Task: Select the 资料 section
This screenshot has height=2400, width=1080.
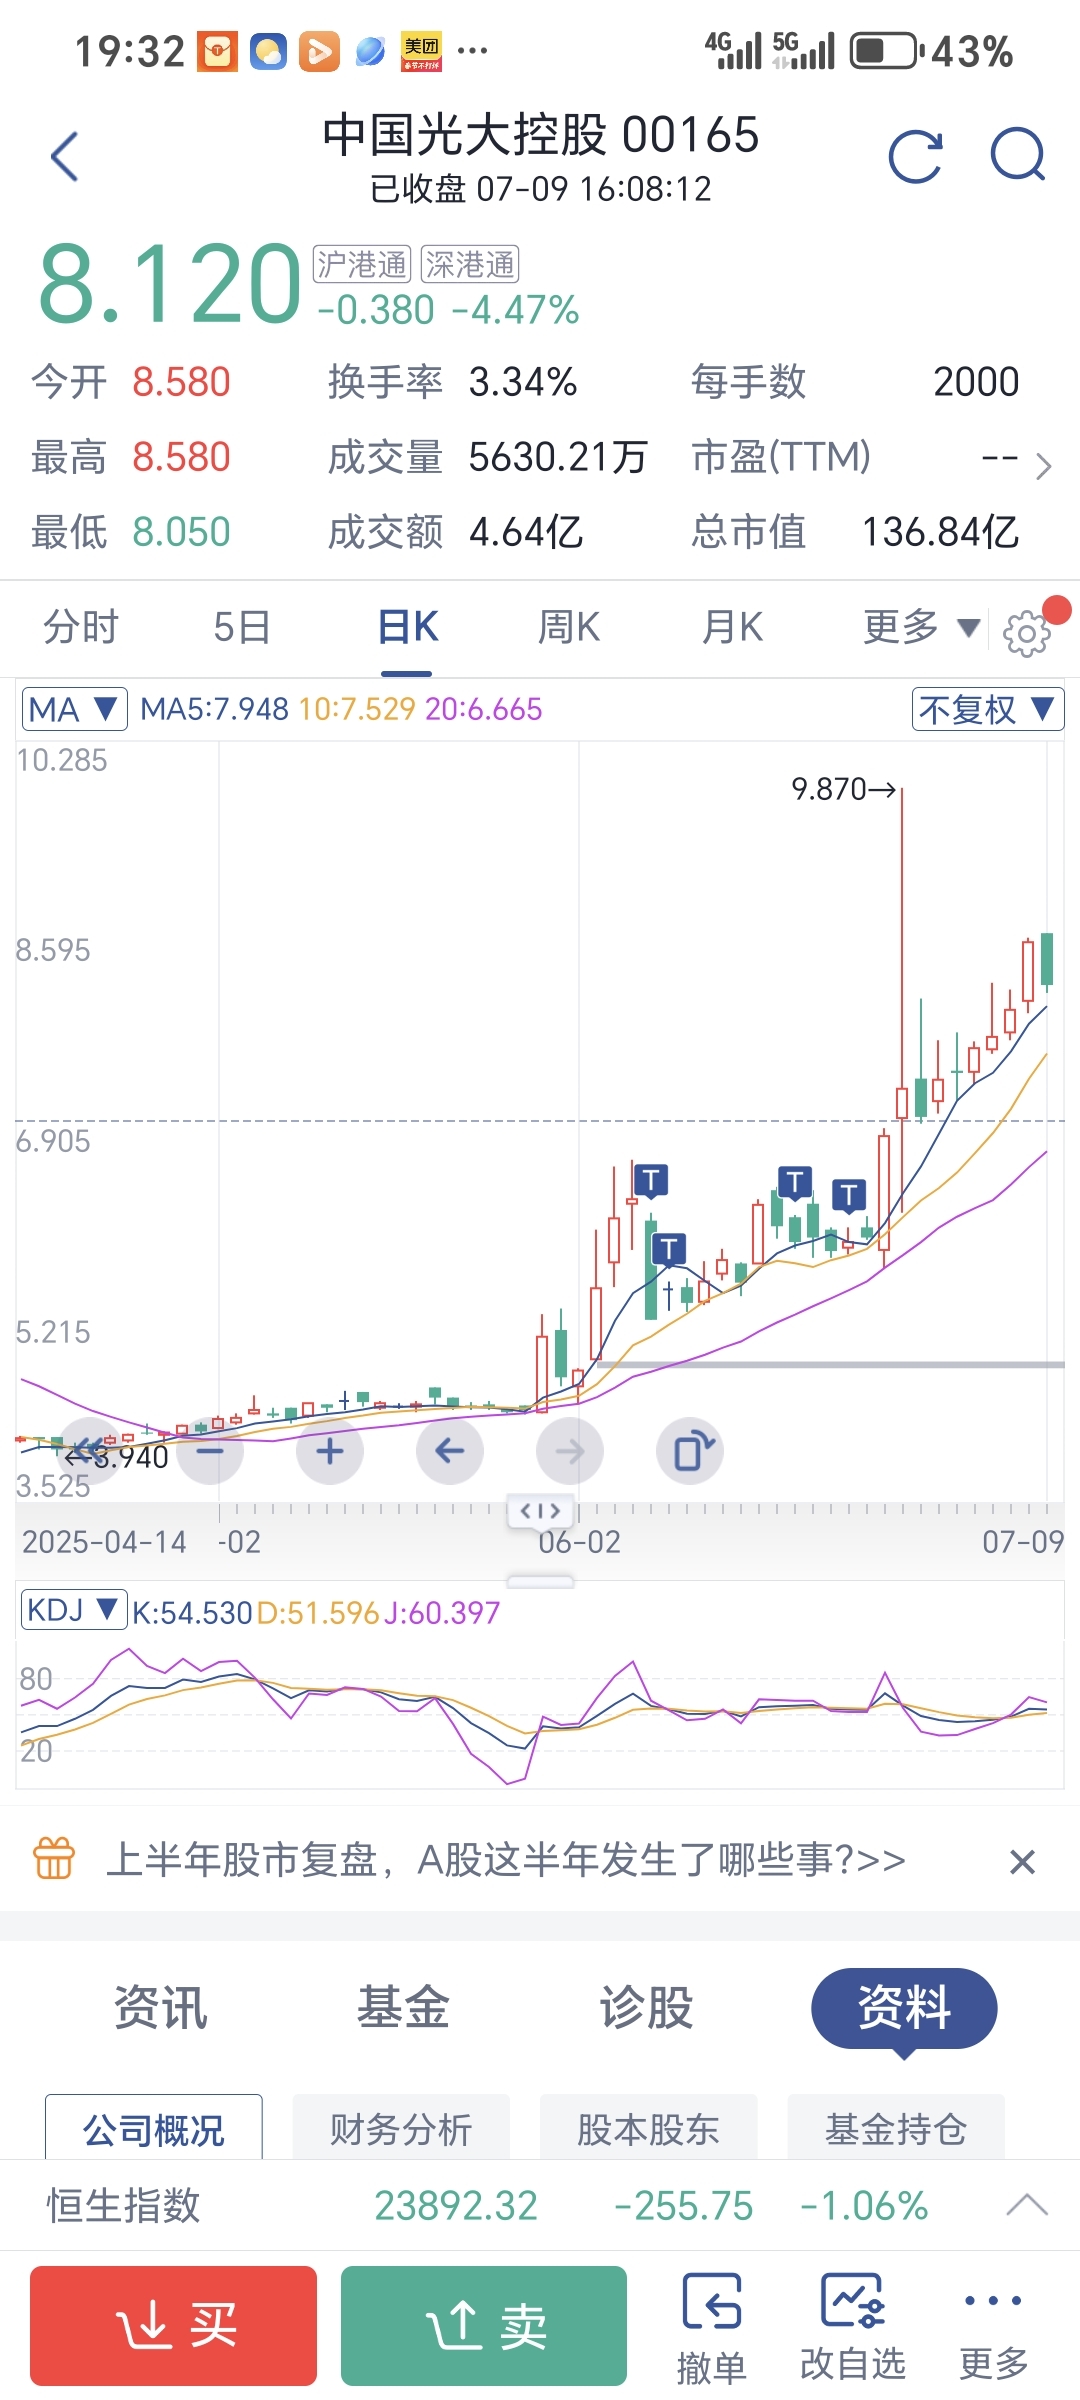Action: point(904,2008)
